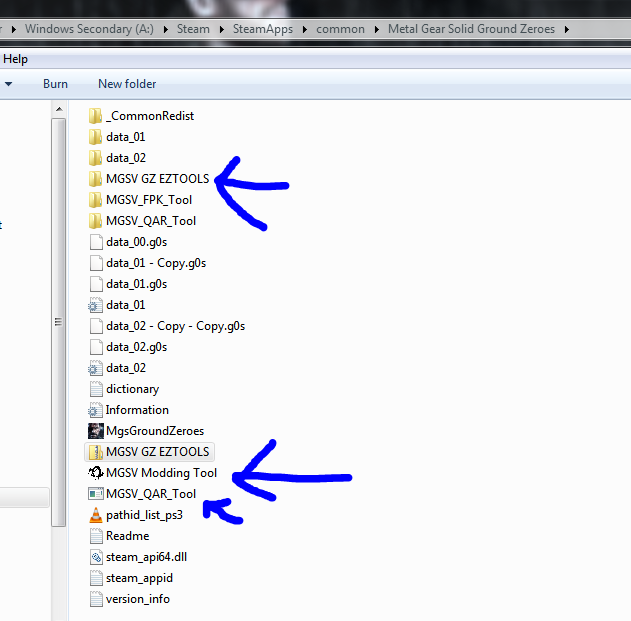Screen dimensions: 631x621
Task: Select the data_00.g0s file name
Action: [136, 242]
